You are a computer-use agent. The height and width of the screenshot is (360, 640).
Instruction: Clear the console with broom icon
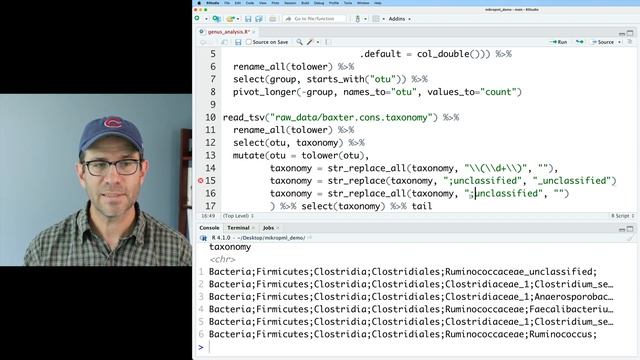pyautogui.click(x=630, y=238)
